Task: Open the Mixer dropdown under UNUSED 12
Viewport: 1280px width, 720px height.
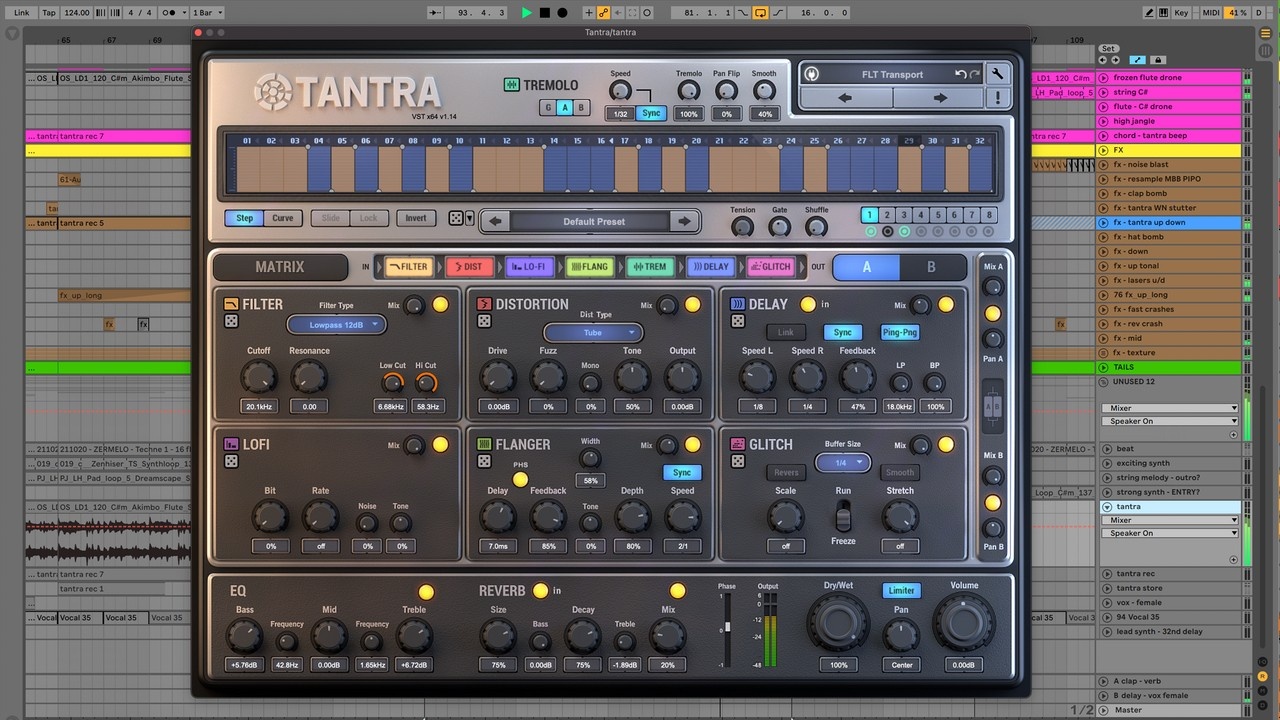Action: [1170, 408]
